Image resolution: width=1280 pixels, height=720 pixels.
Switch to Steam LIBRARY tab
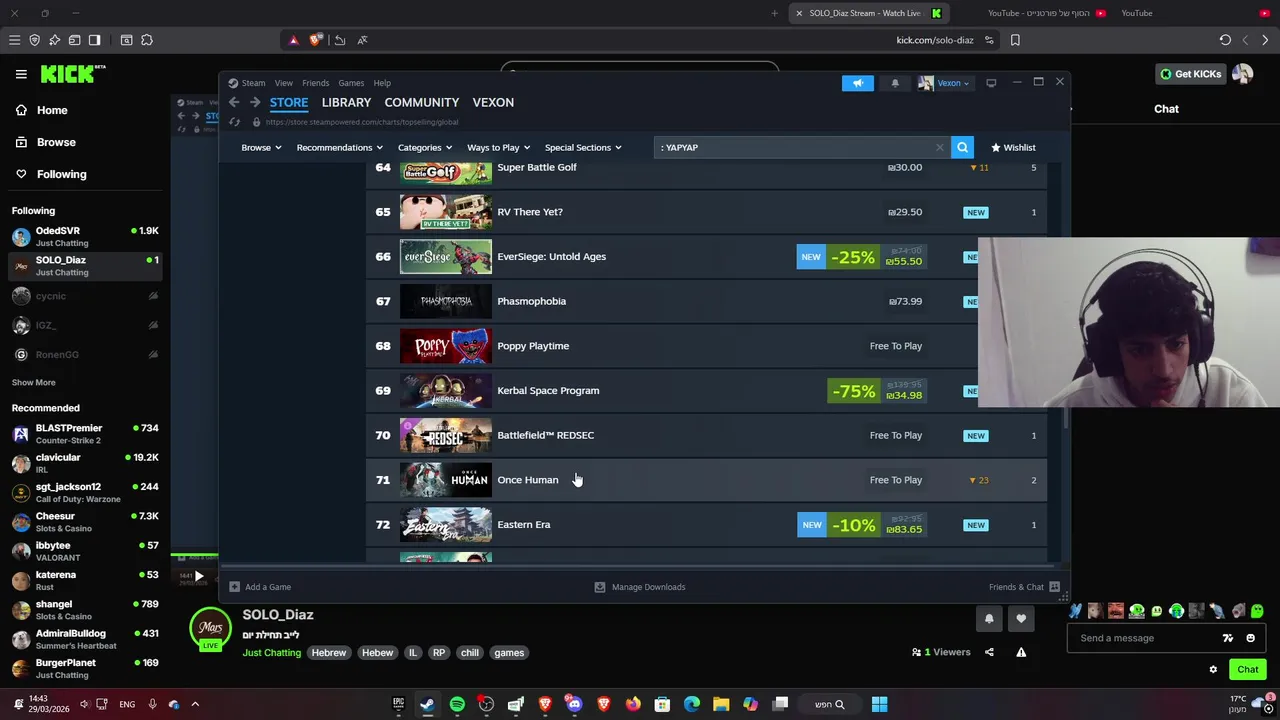click(x=346, y=102)
